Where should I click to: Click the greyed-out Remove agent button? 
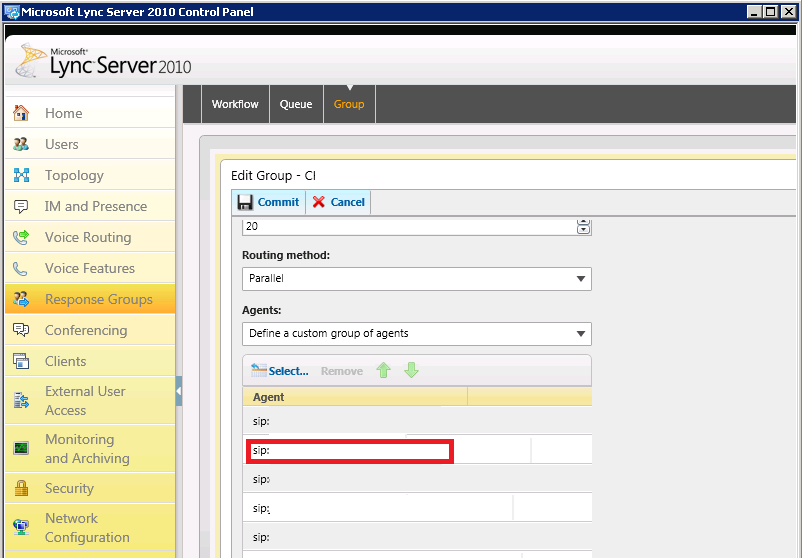pos(342,371)
